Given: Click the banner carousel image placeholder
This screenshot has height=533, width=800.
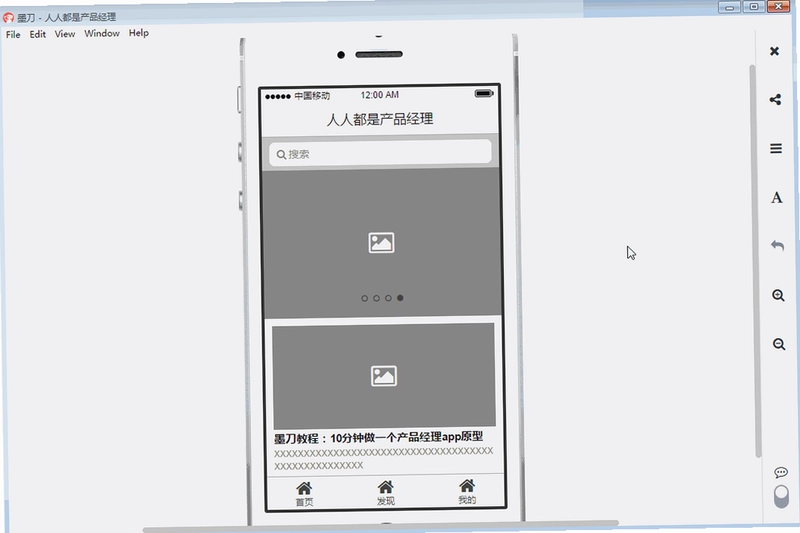Looking at the screenshot, I should [382, 243].
